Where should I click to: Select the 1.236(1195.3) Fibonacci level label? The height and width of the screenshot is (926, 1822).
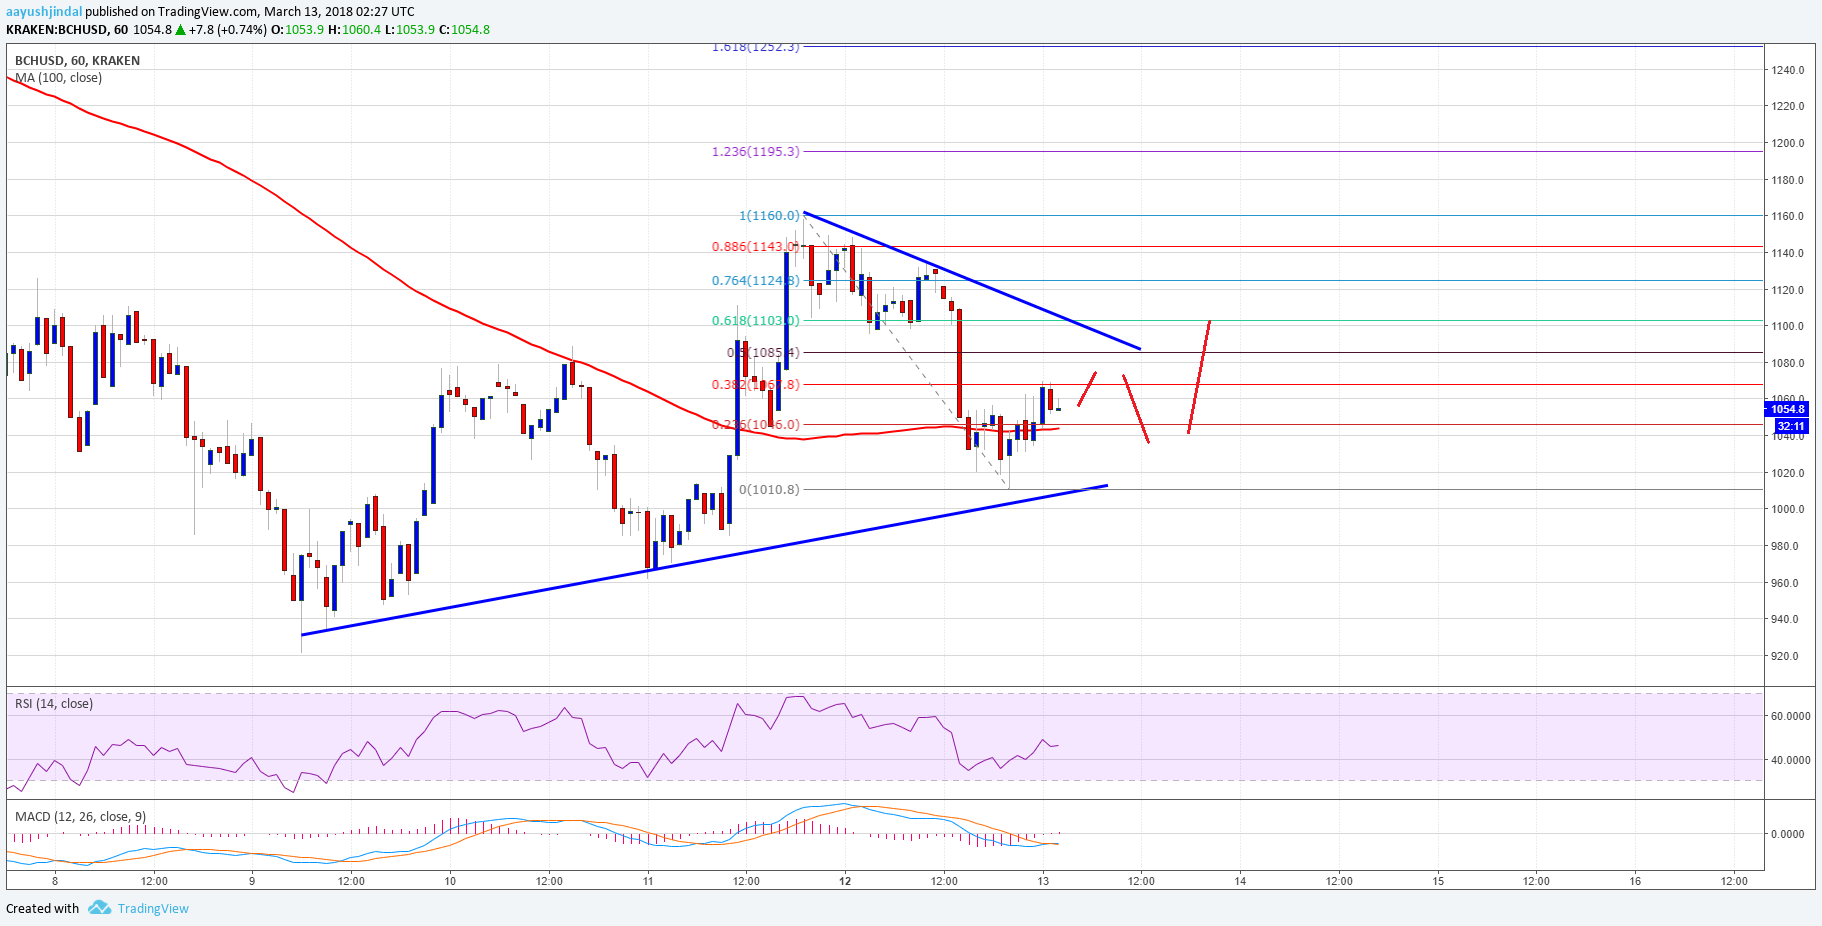tap(755, 152)
